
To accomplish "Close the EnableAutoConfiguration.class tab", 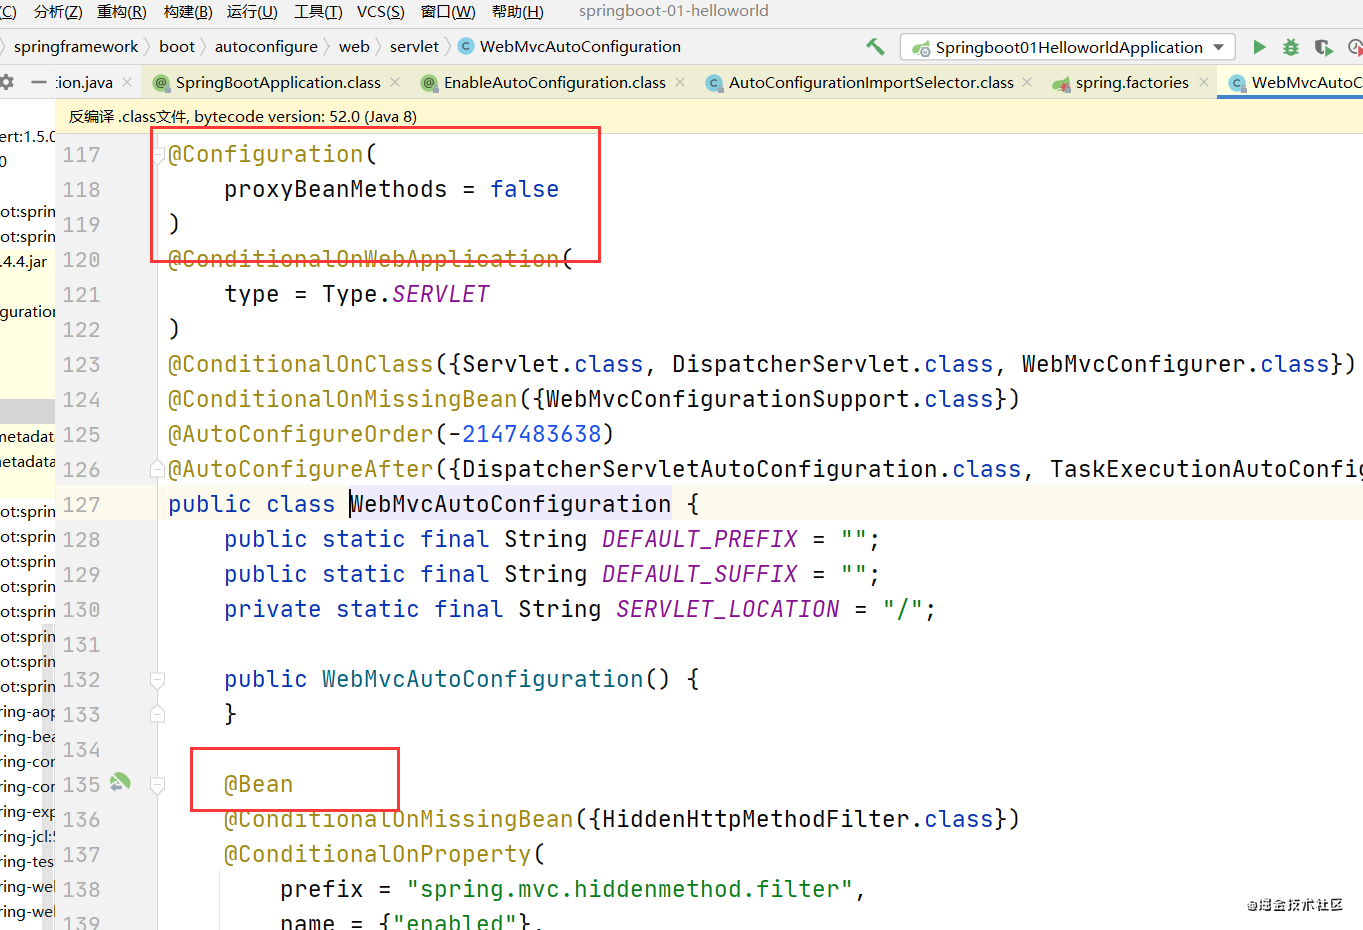I will [x=680, y=82].
